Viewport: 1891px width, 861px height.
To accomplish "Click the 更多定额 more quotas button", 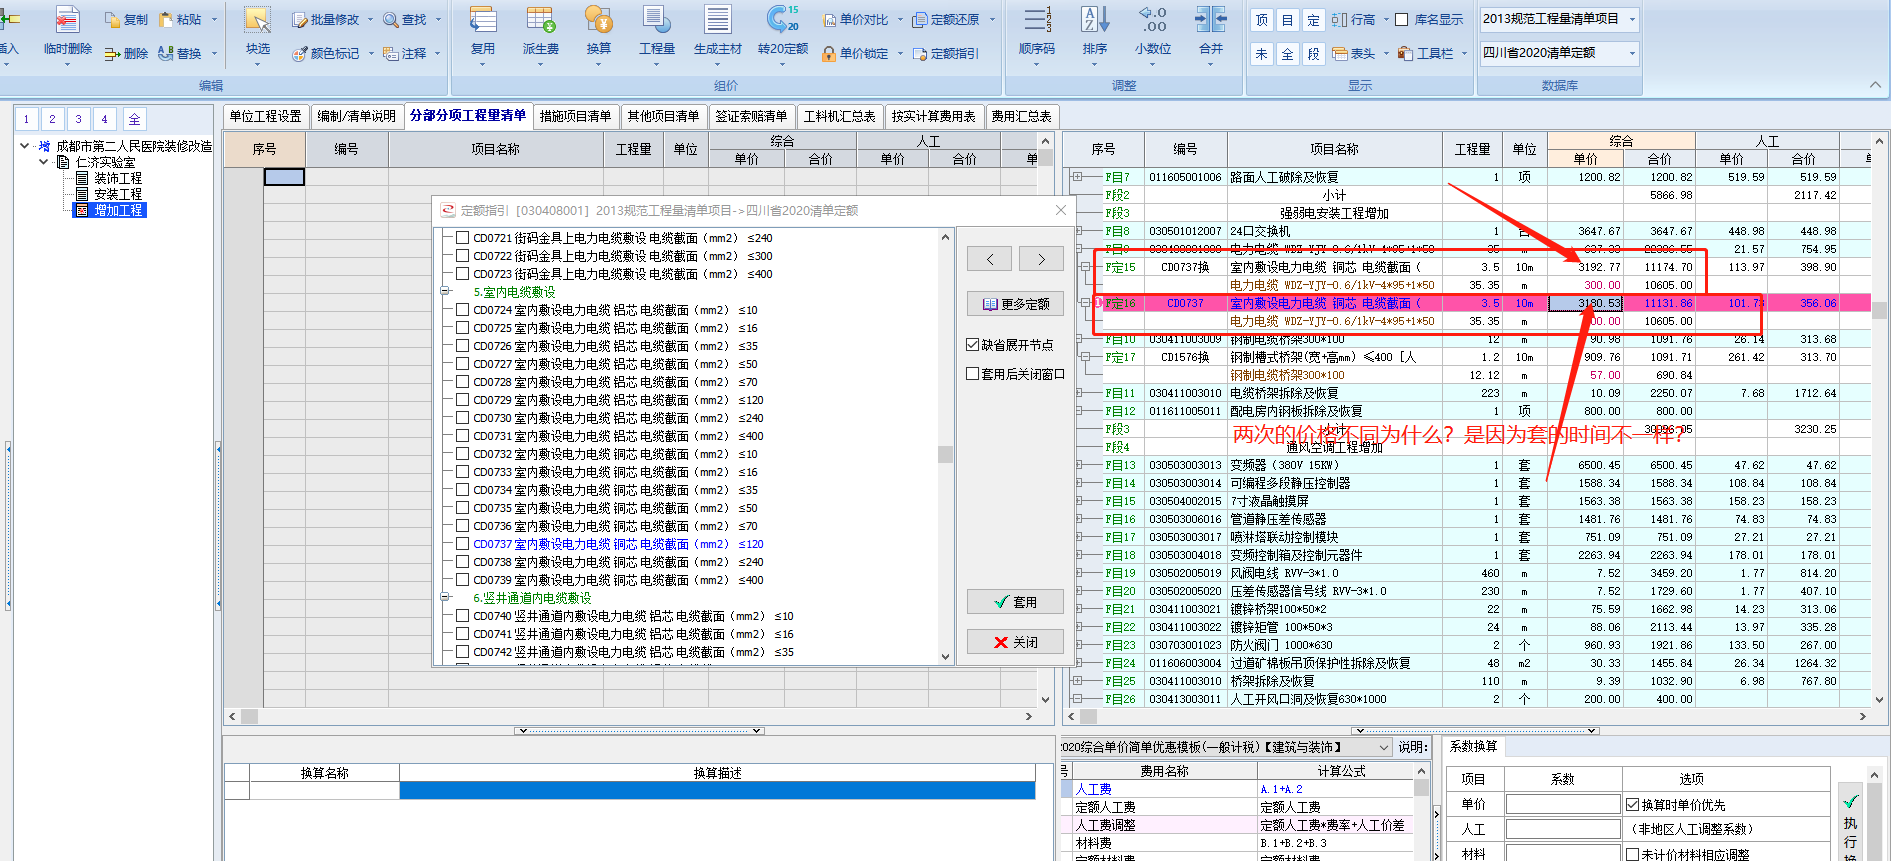I will 1015,304.
